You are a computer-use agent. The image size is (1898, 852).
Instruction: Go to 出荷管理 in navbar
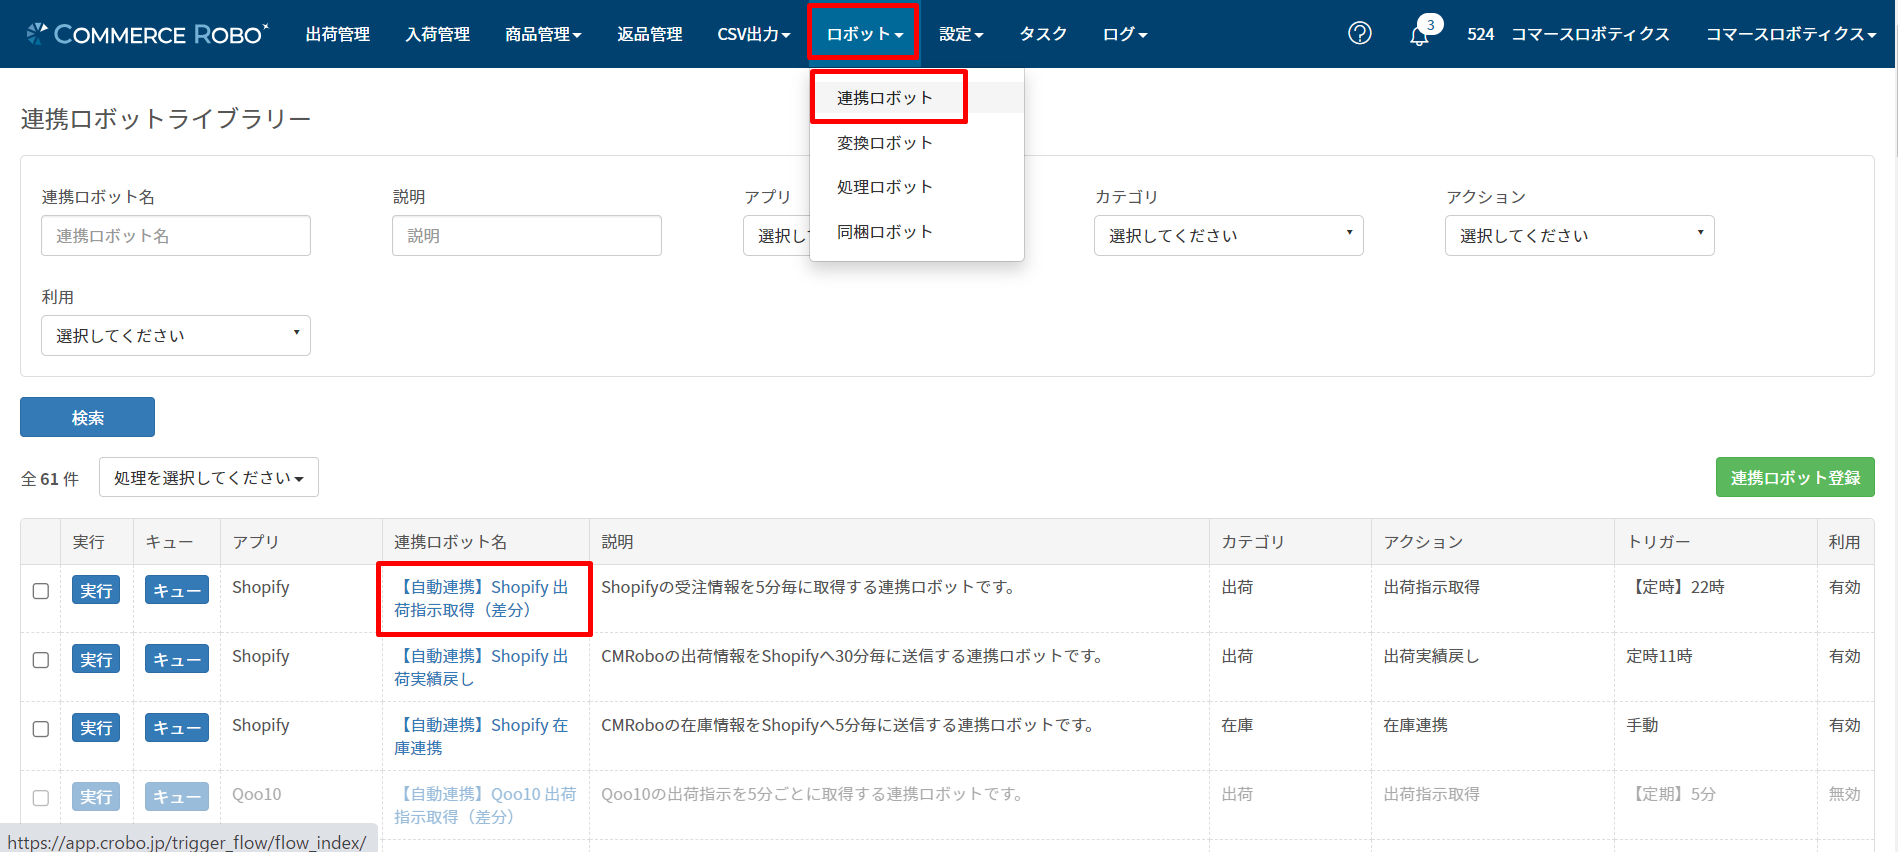(x=338, y=34)
